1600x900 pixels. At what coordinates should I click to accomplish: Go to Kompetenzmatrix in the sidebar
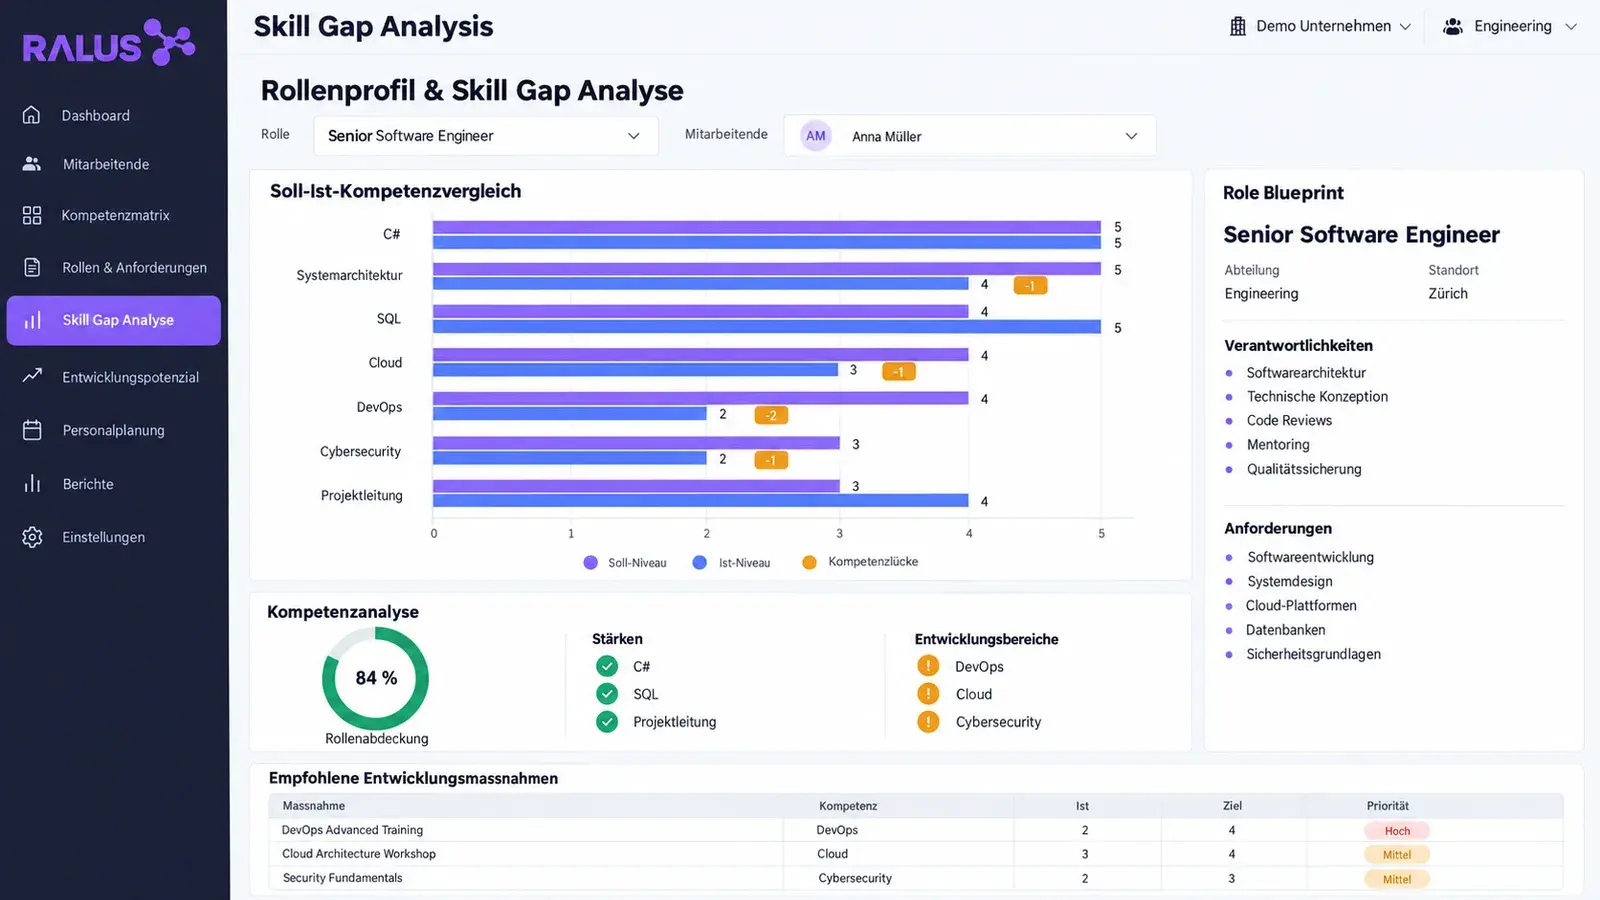pos(114,215)
